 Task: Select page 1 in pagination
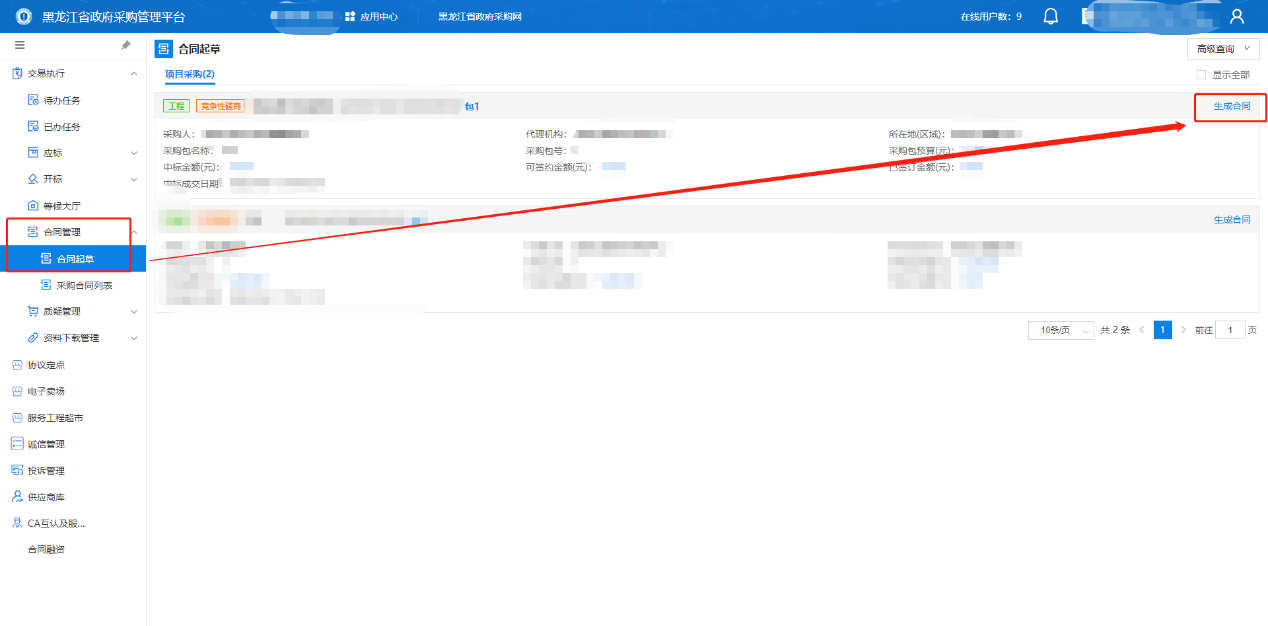coord(1162,330)
